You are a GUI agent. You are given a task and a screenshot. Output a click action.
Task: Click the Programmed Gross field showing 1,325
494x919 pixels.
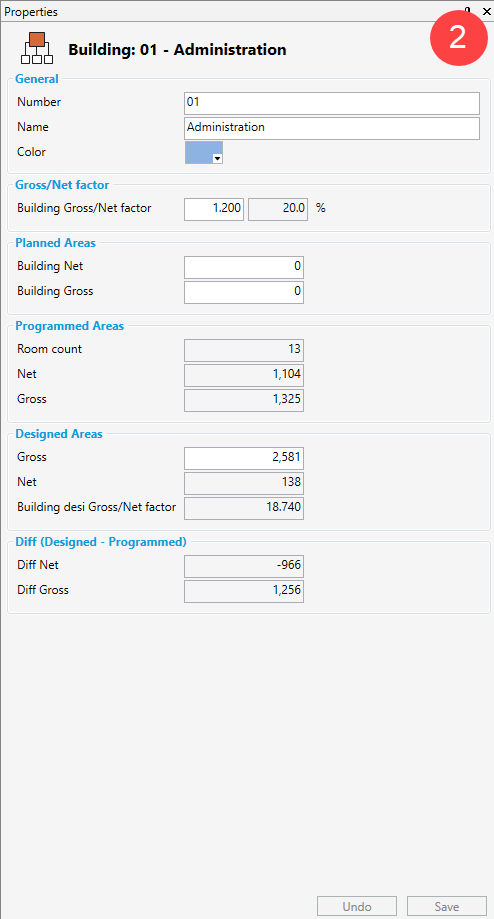244,401
